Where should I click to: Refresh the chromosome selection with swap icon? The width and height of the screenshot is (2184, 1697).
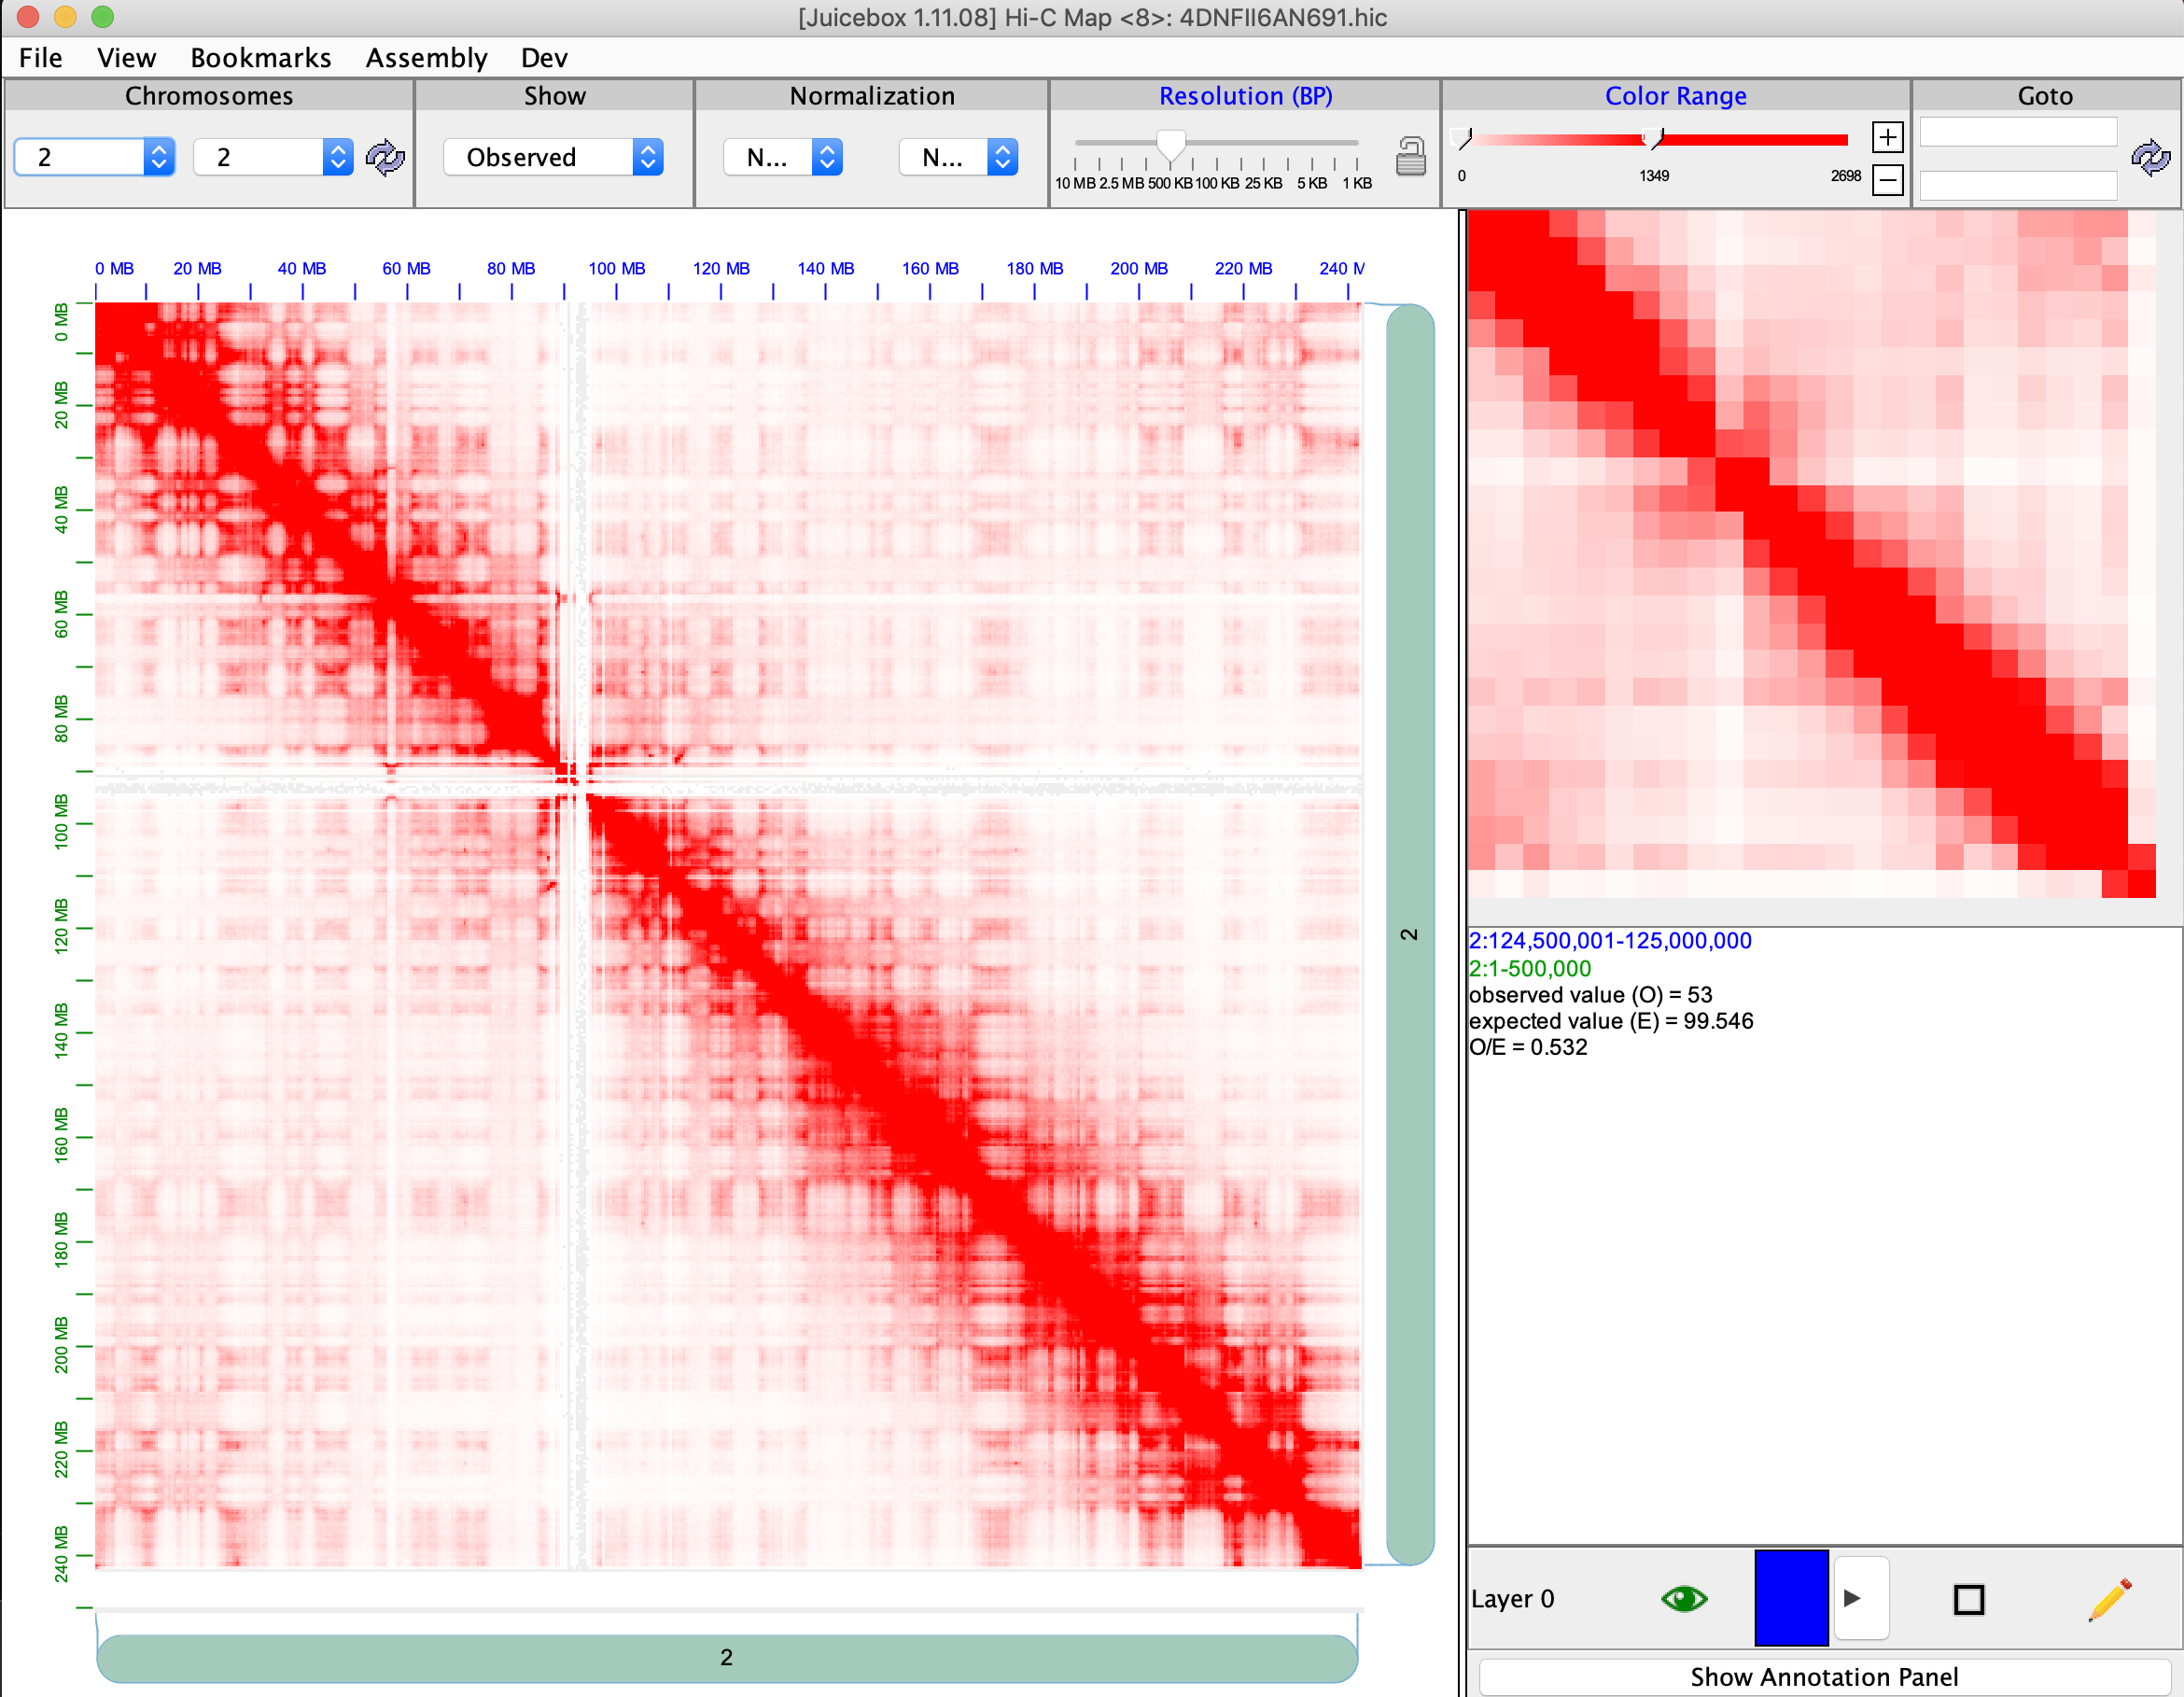(x=386, y=157)
